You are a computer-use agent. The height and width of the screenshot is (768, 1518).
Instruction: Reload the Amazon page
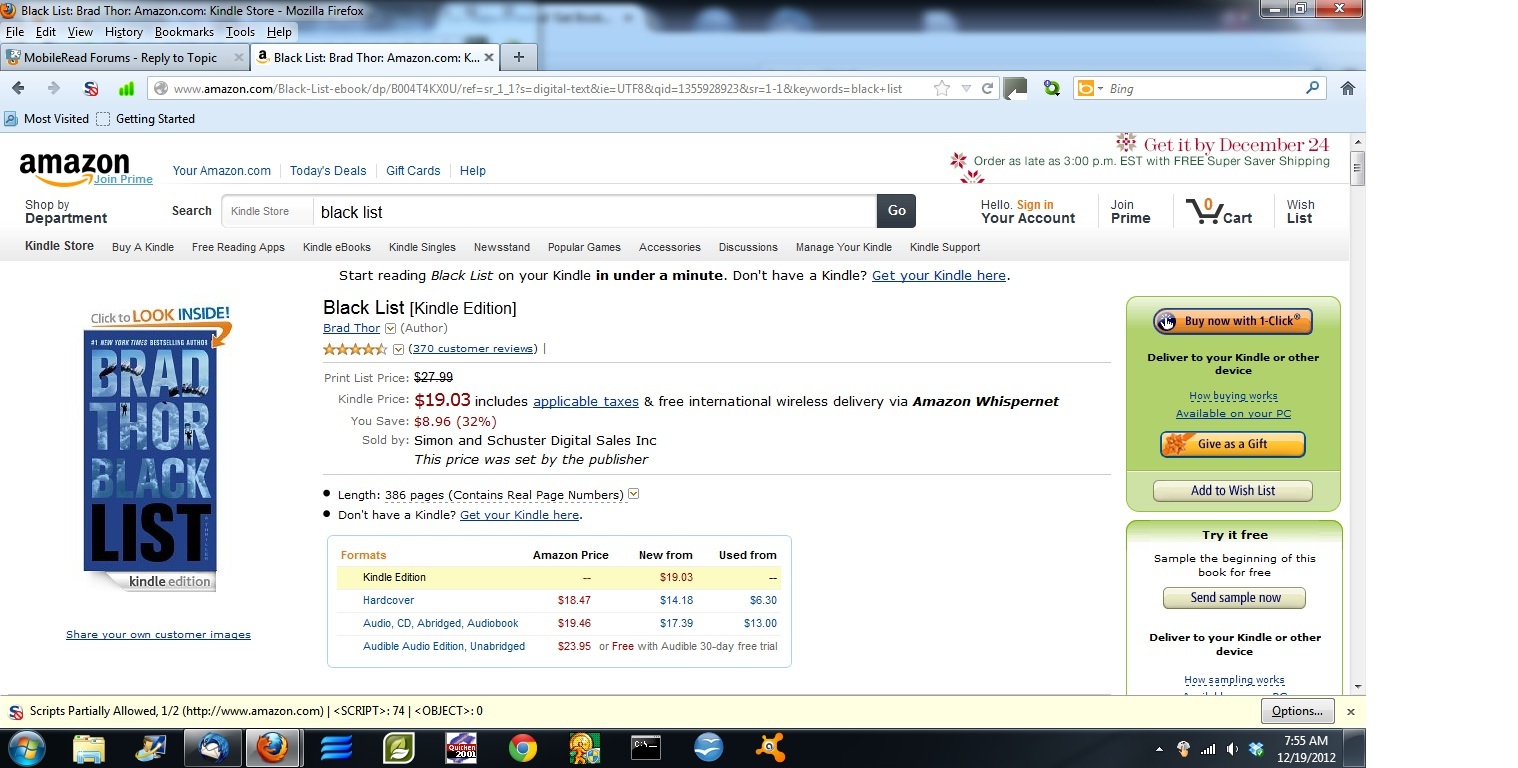point(987,89)
